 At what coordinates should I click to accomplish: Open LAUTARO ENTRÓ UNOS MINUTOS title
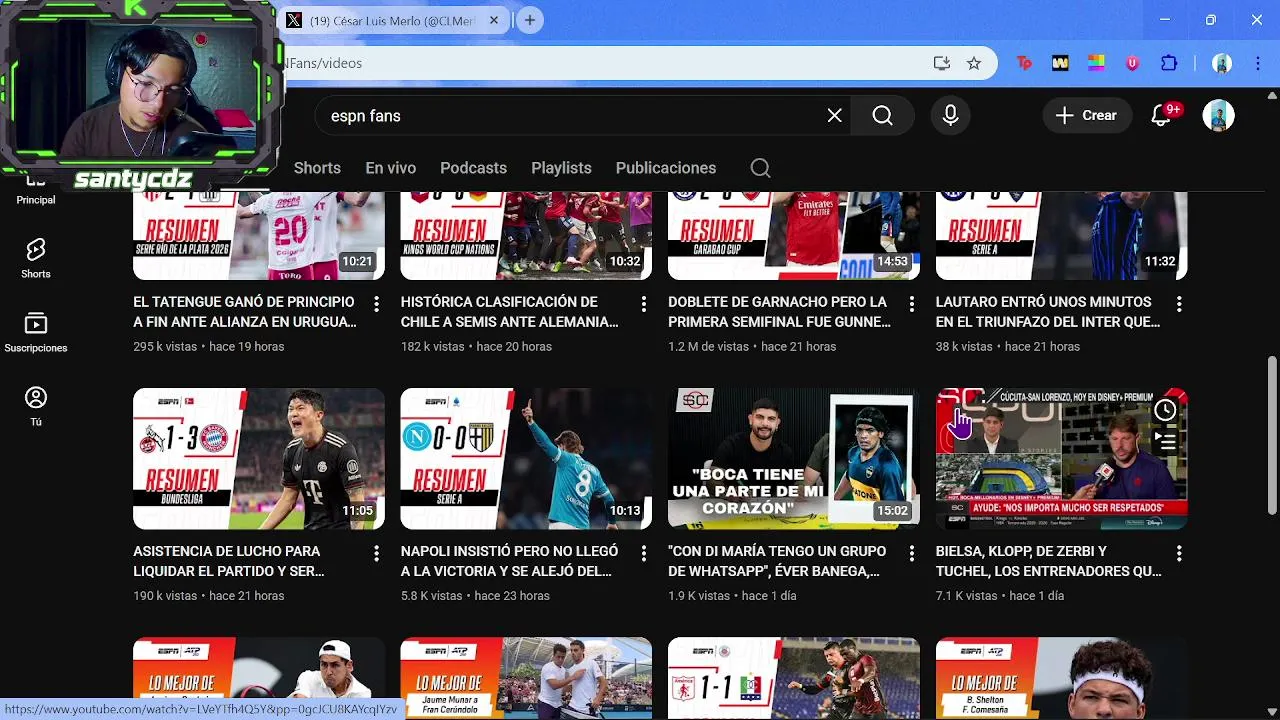[1048, 312]
